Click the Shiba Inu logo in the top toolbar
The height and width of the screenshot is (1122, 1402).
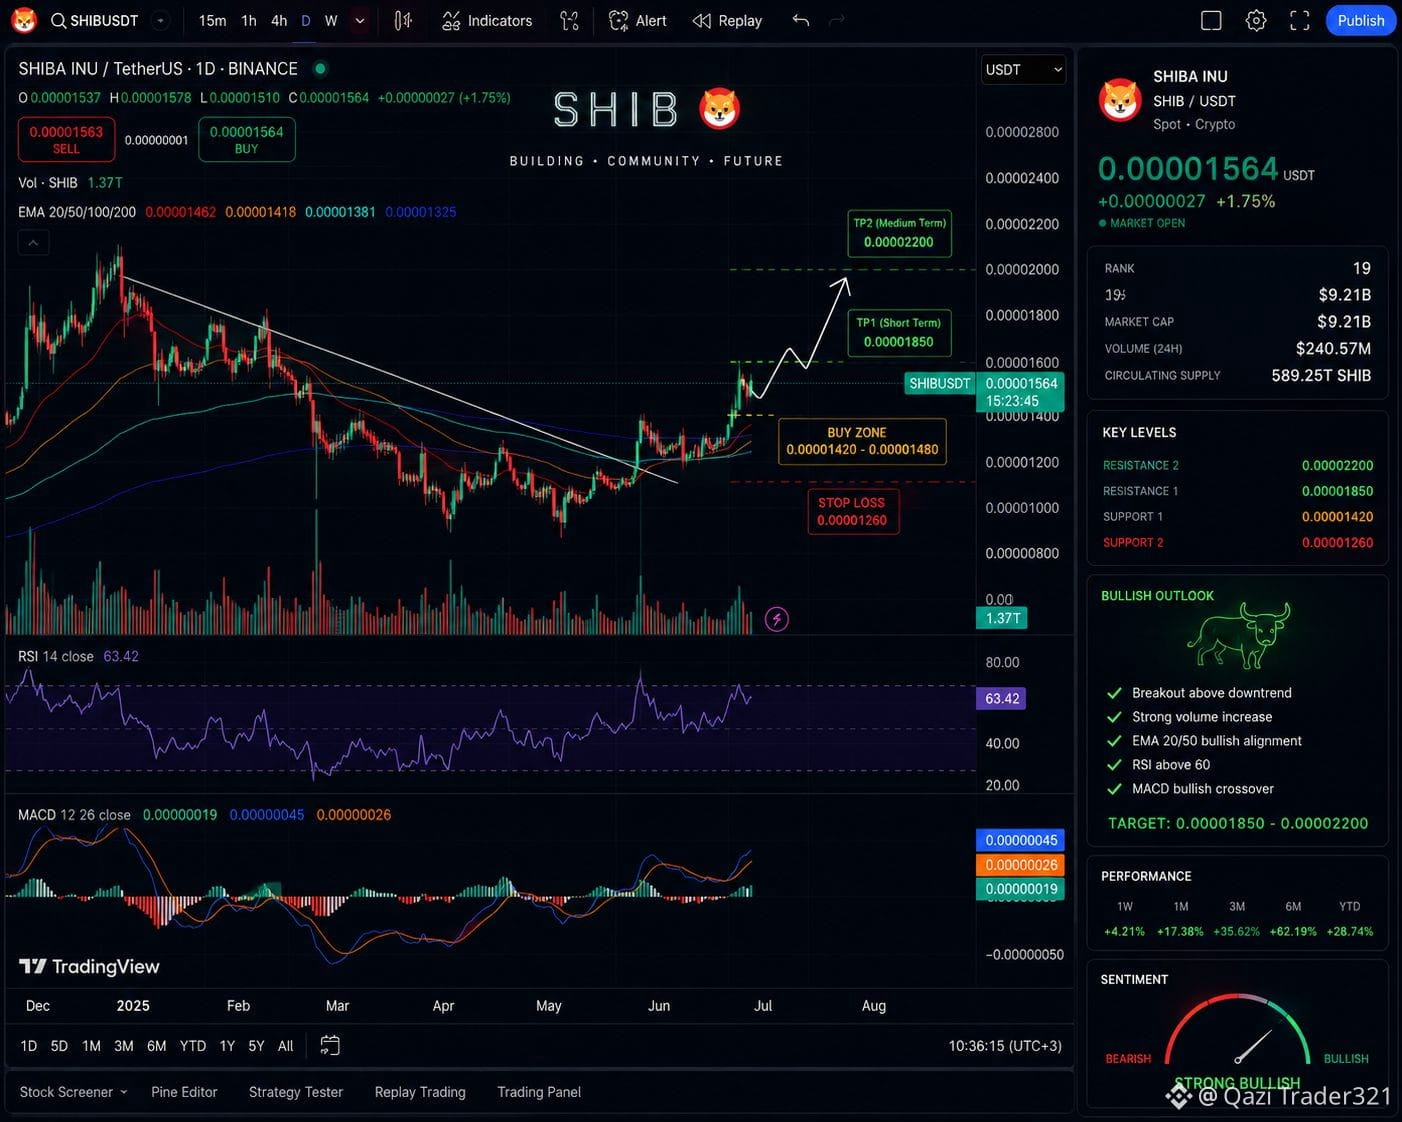click(23, 20)
